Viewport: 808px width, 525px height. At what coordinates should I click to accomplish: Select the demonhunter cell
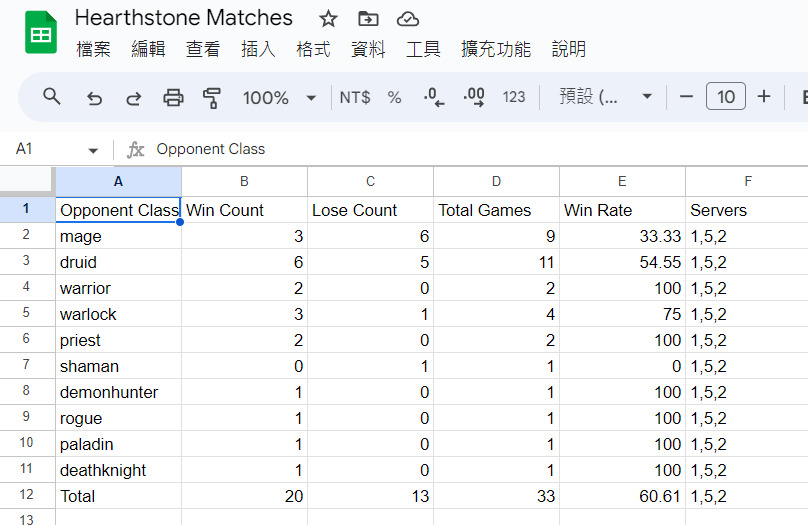tap(119, 392)
